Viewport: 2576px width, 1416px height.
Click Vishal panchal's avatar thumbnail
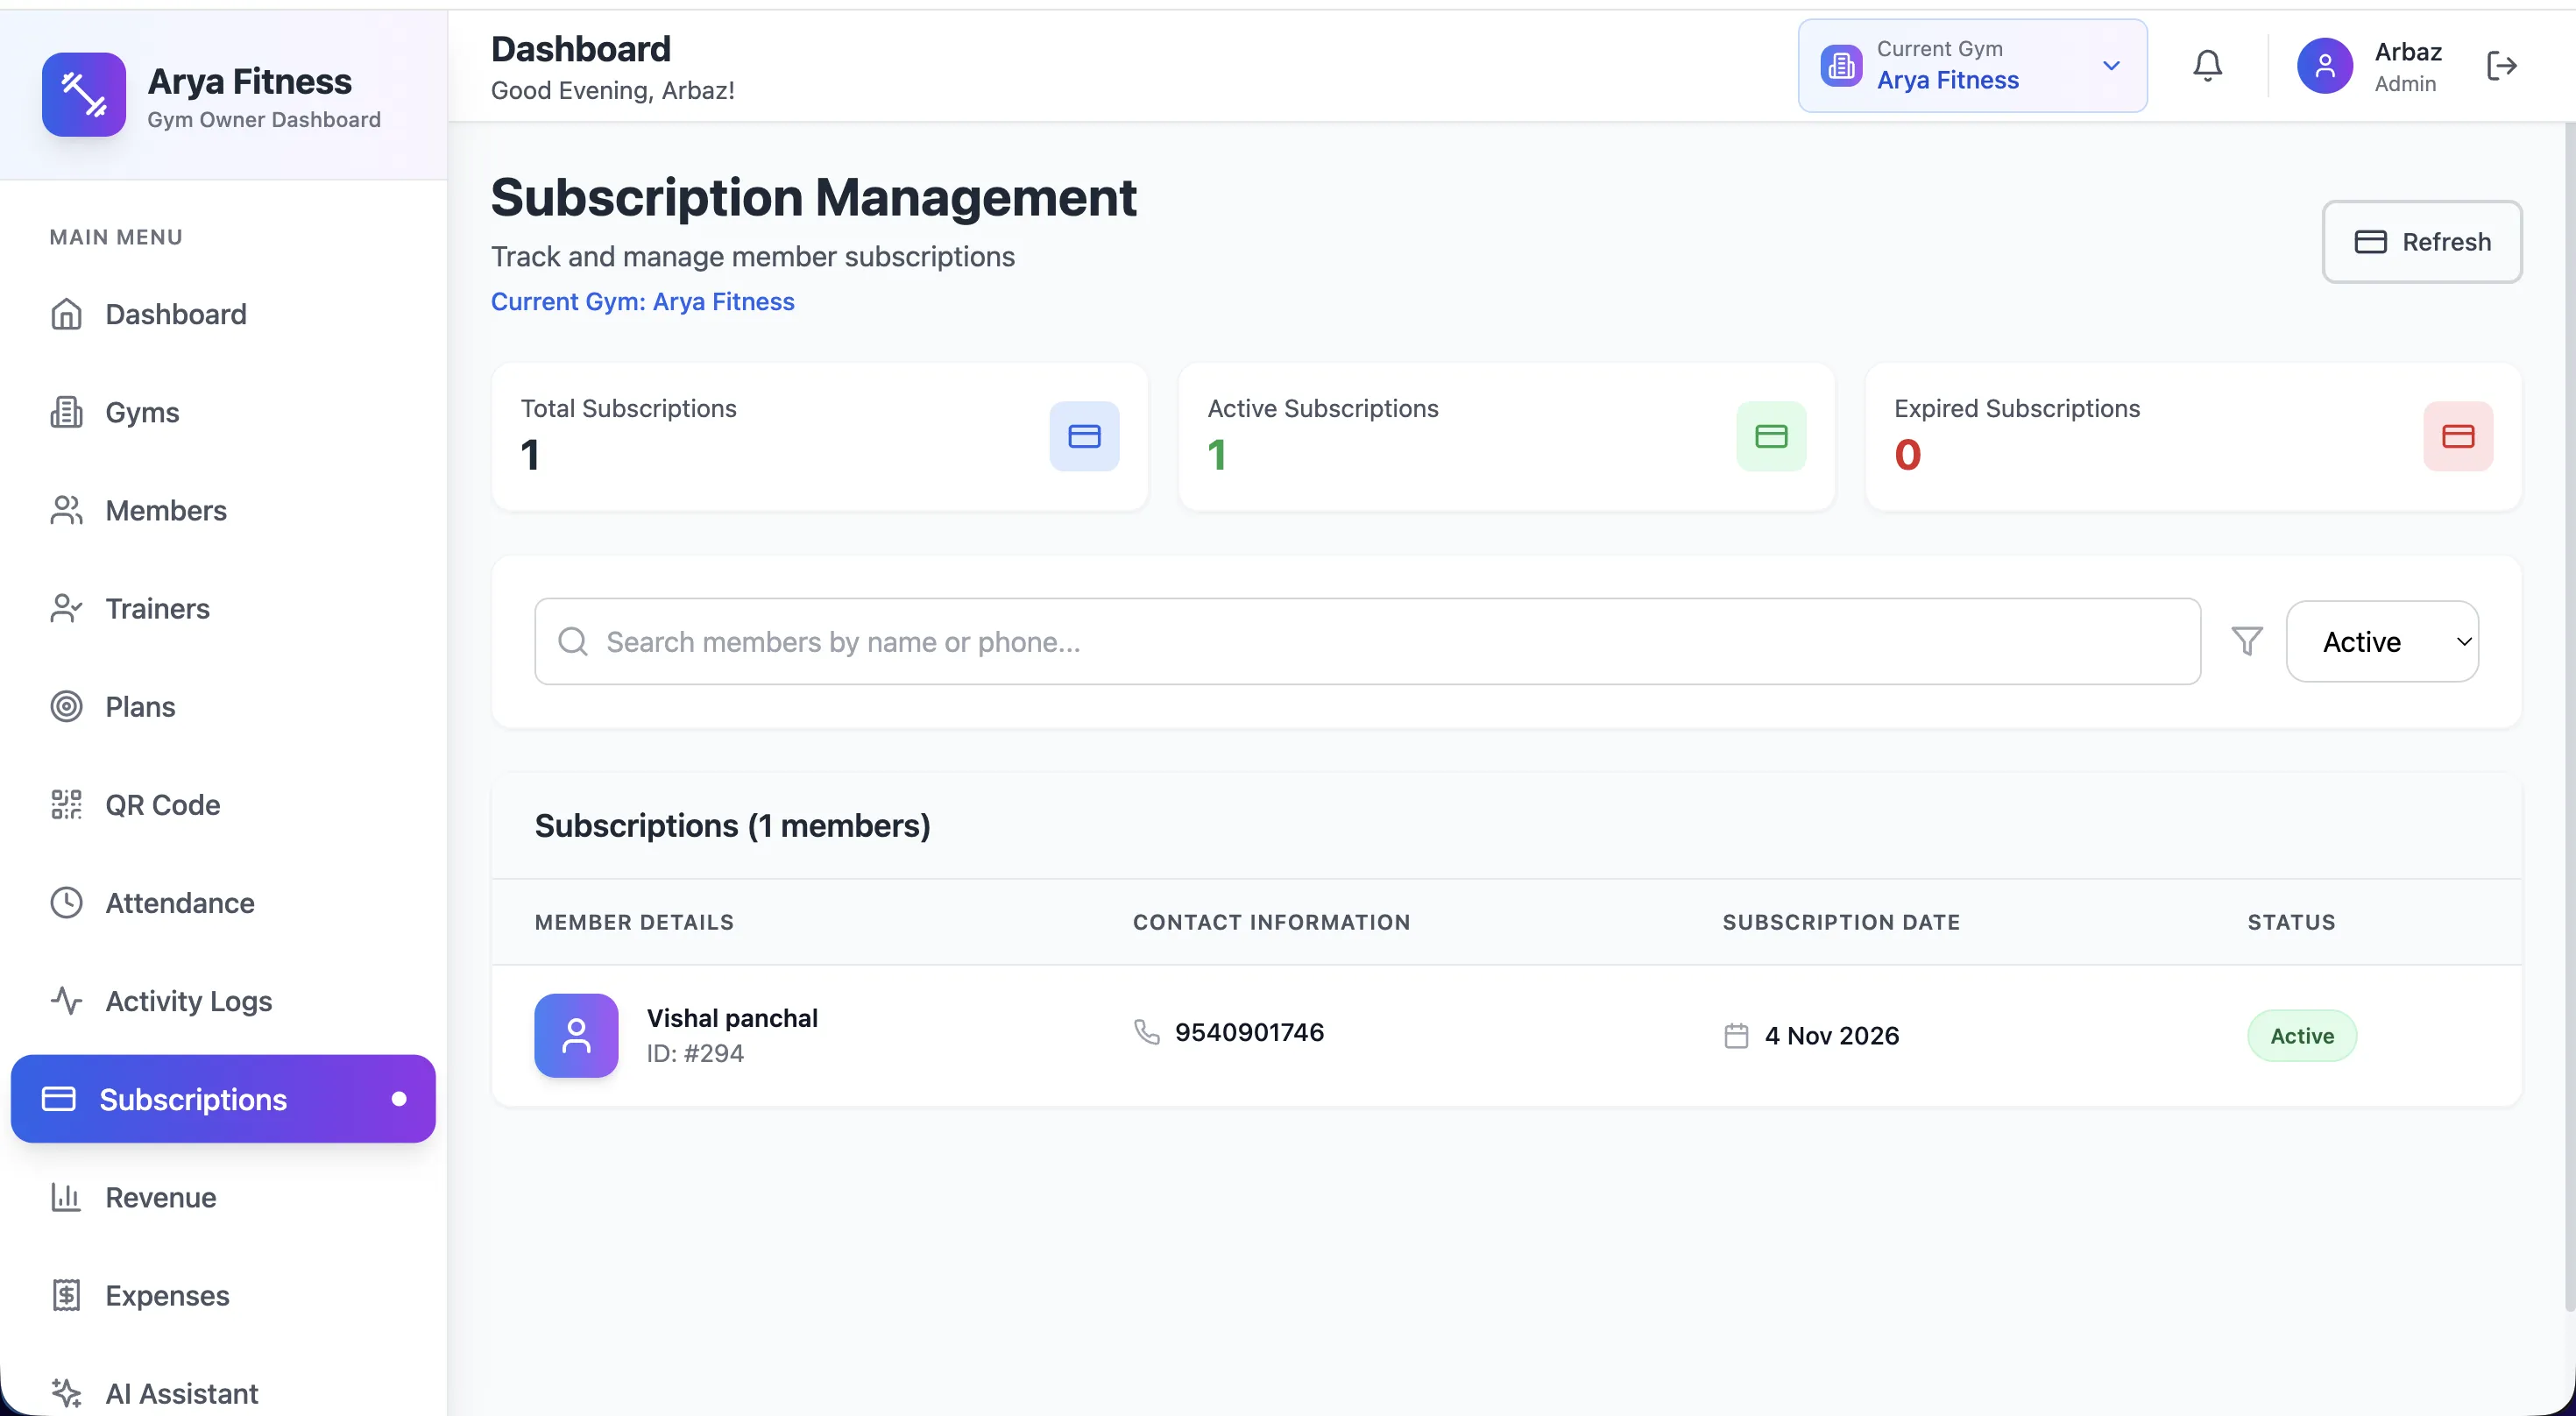(x=576, y=1035)
